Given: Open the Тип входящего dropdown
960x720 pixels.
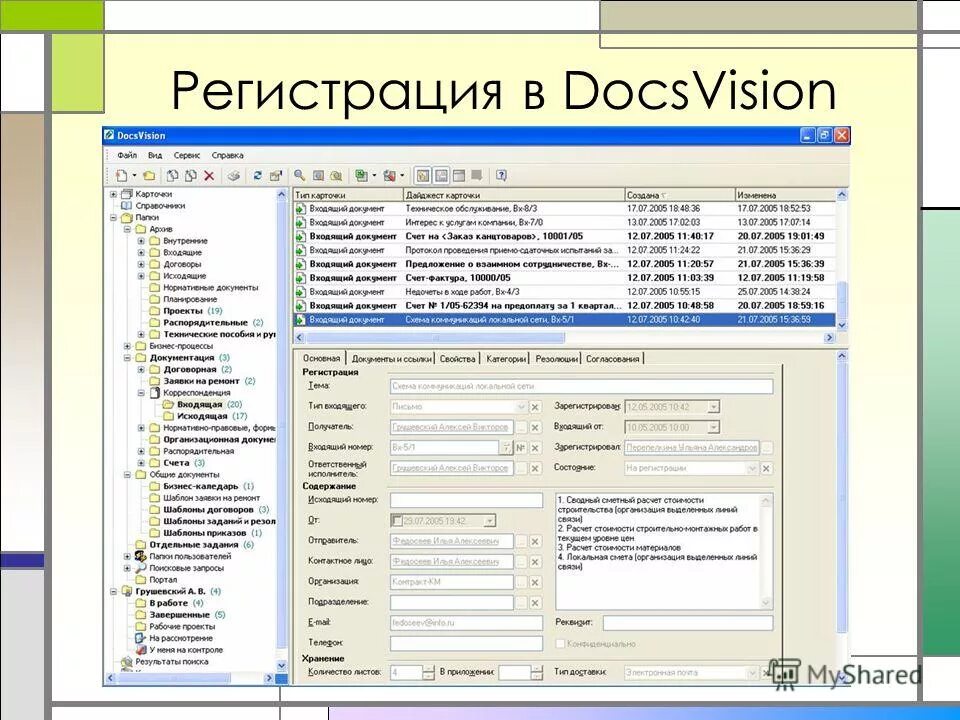Looking at the screenshot, I should coord(521,407).
